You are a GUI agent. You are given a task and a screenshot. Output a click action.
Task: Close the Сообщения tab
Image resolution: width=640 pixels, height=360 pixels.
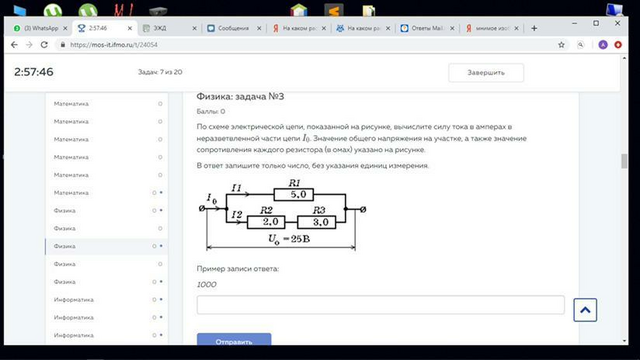259,28
